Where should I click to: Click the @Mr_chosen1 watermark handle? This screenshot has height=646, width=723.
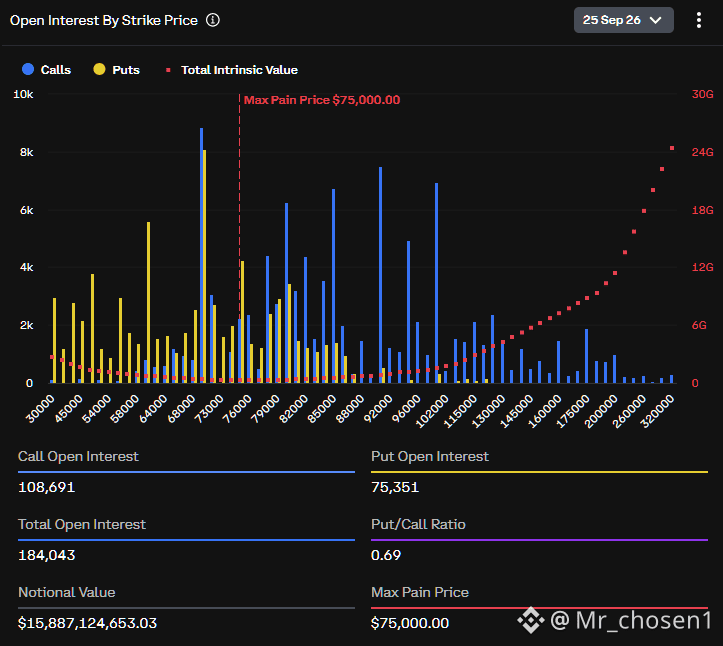[x=631, y=620]
